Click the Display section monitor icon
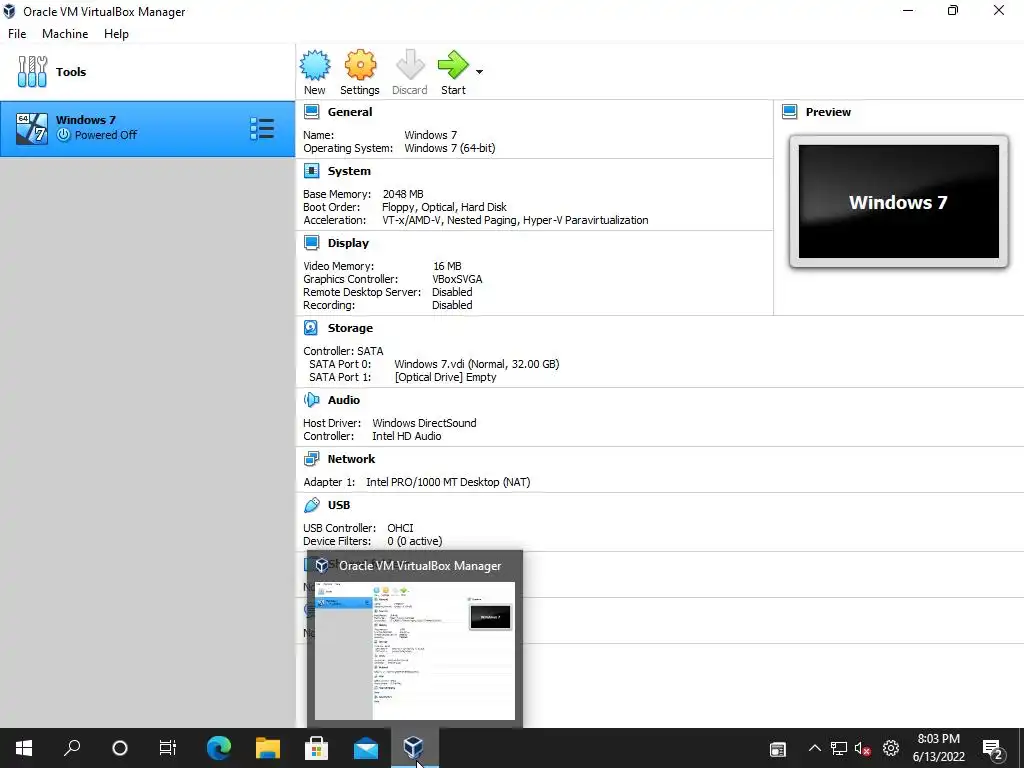Viewport: 1024px width, 768px height. tap(312, 243)
